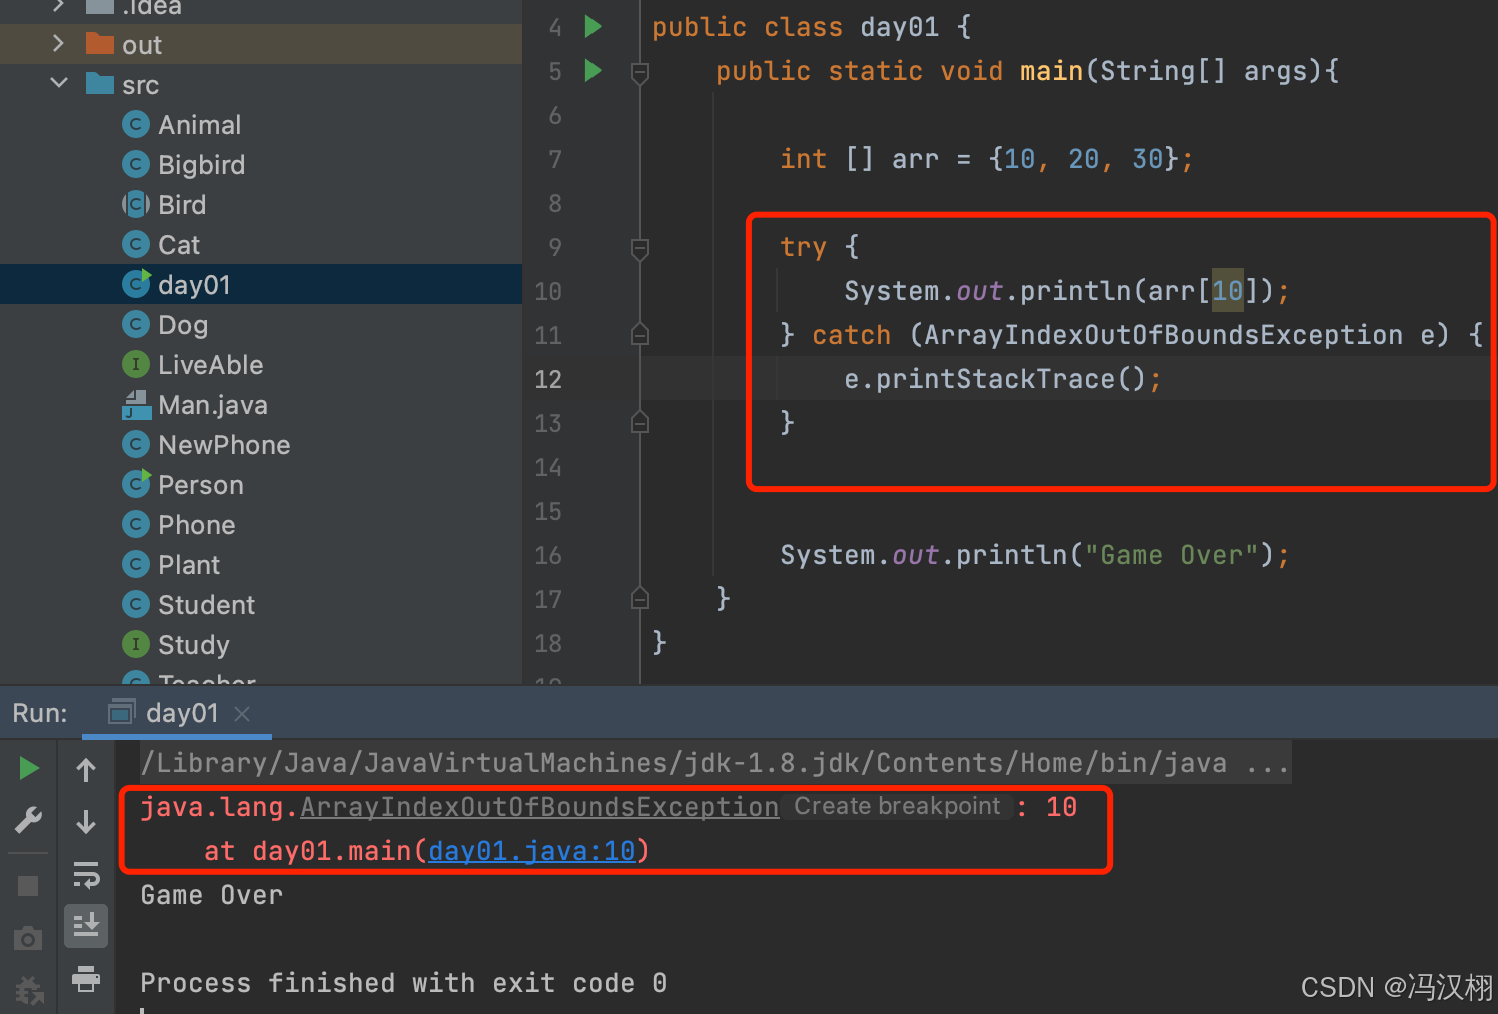The image size is (1498, 1014).
Task: Go down the stack trace
Action: point(86,821)
